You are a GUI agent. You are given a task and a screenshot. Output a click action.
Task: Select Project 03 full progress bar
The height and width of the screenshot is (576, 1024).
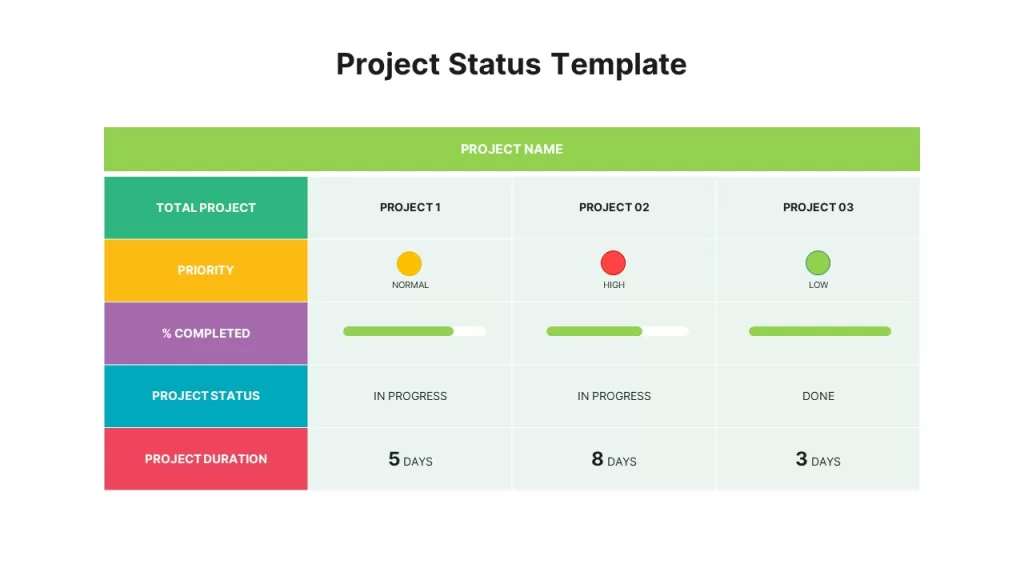820,331
